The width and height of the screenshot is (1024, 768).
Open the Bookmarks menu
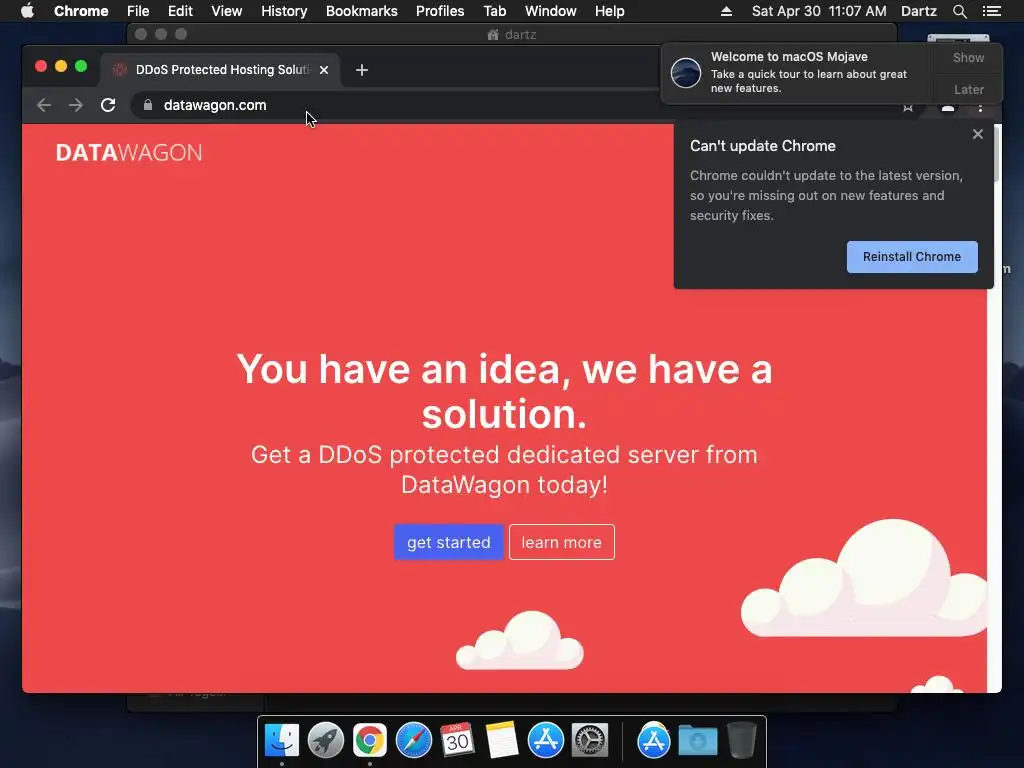[362, 11]
